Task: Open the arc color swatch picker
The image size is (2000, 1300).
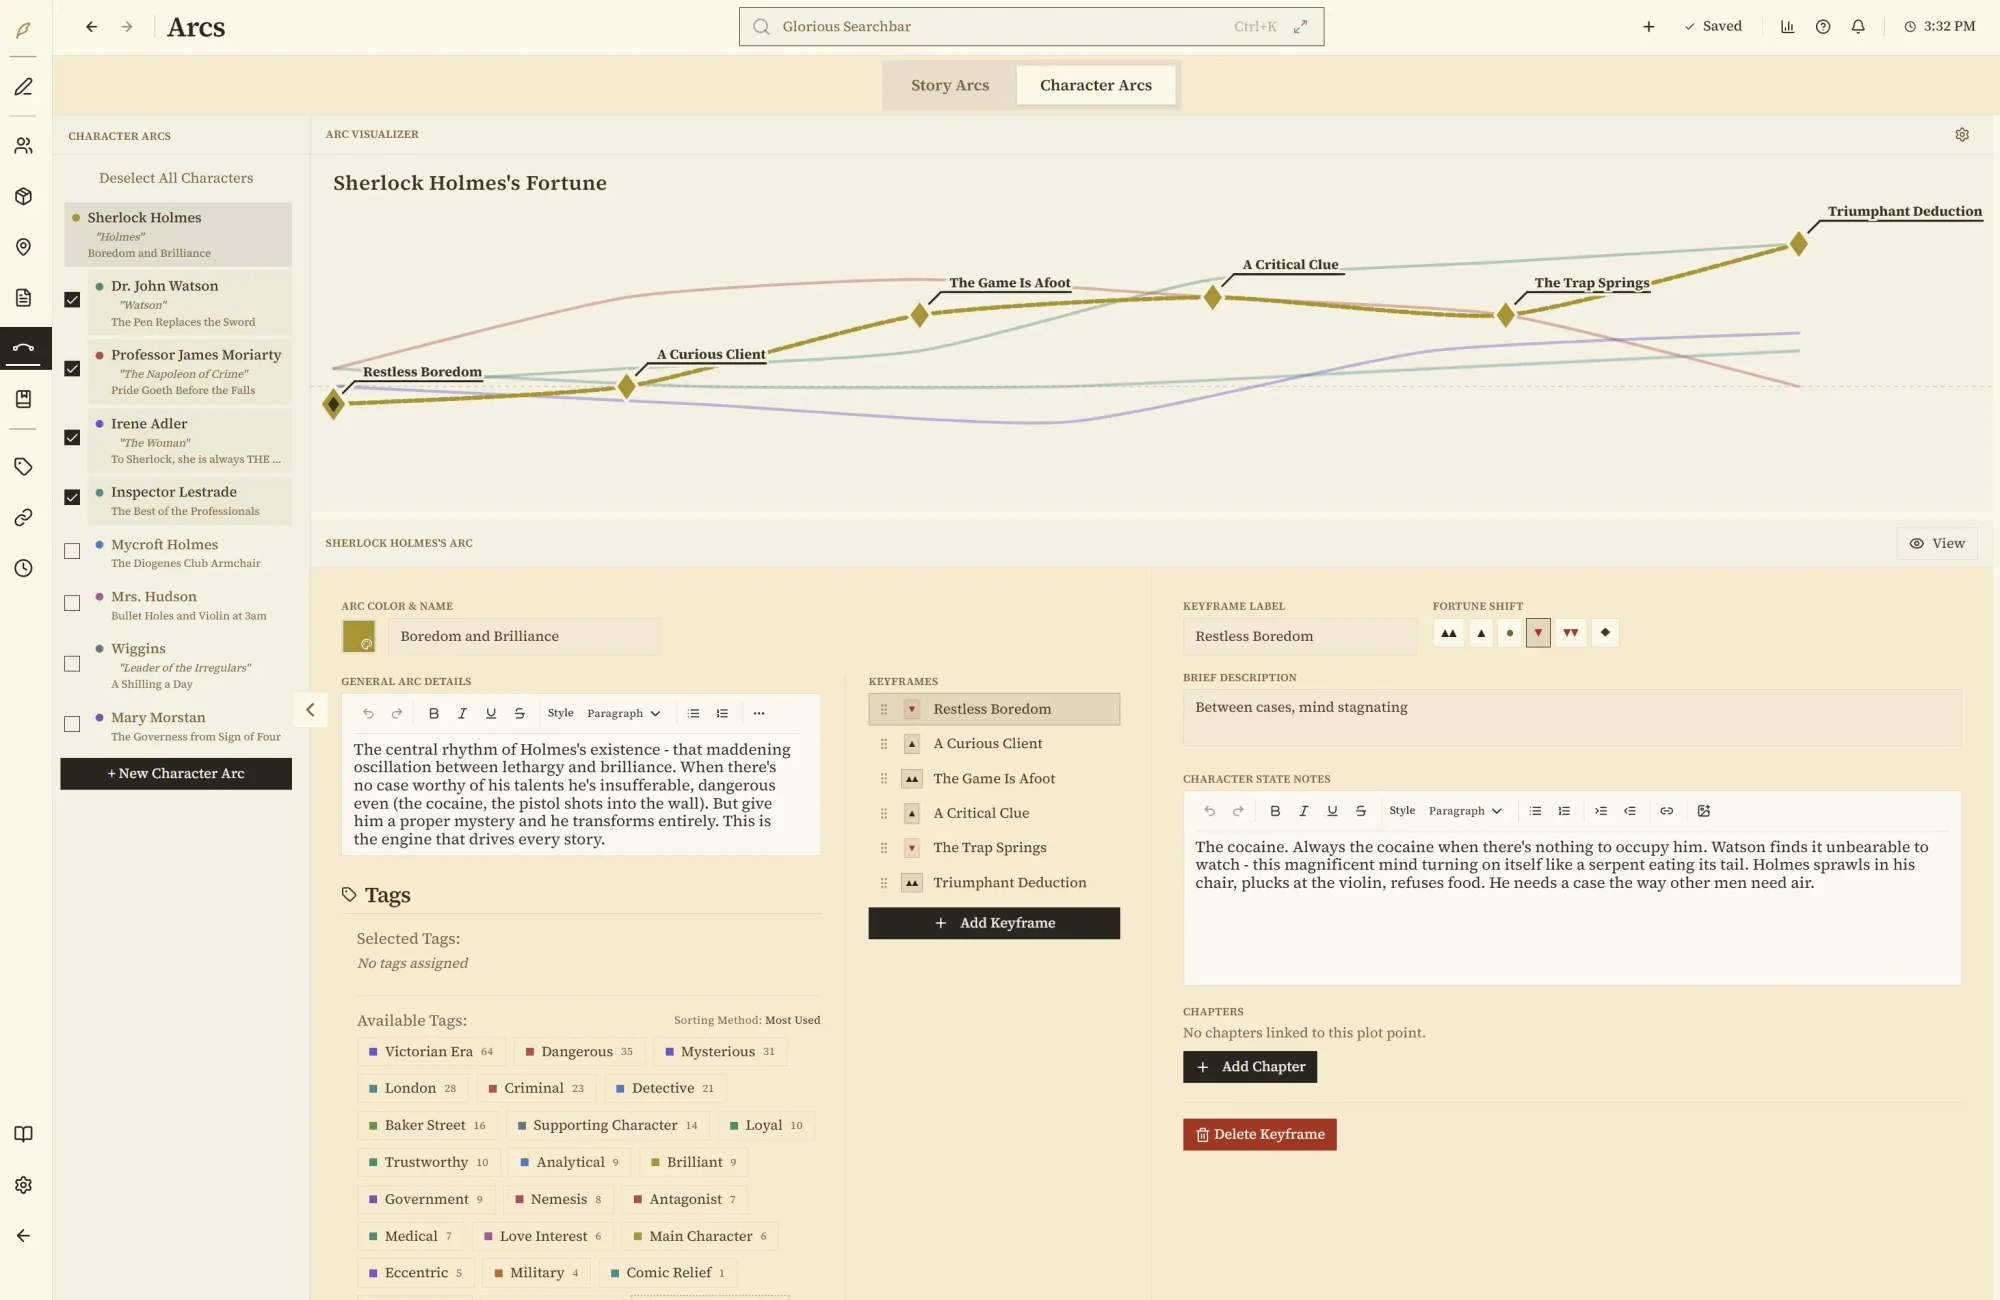Action: coord(359,637)
